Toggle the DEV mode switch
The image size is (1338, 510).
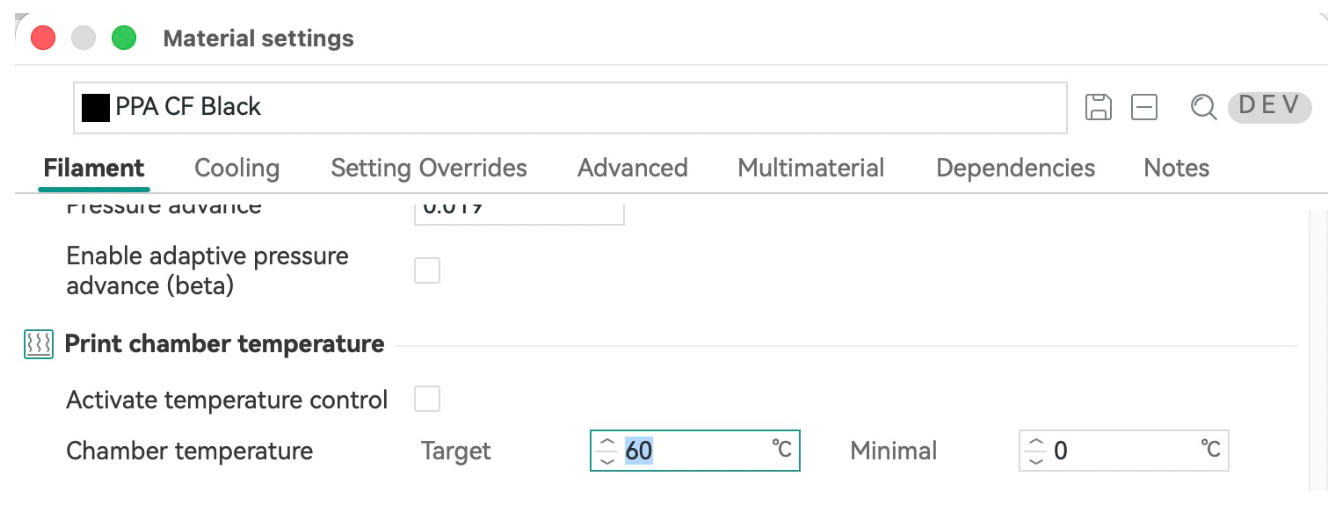tap(1269, 106)
